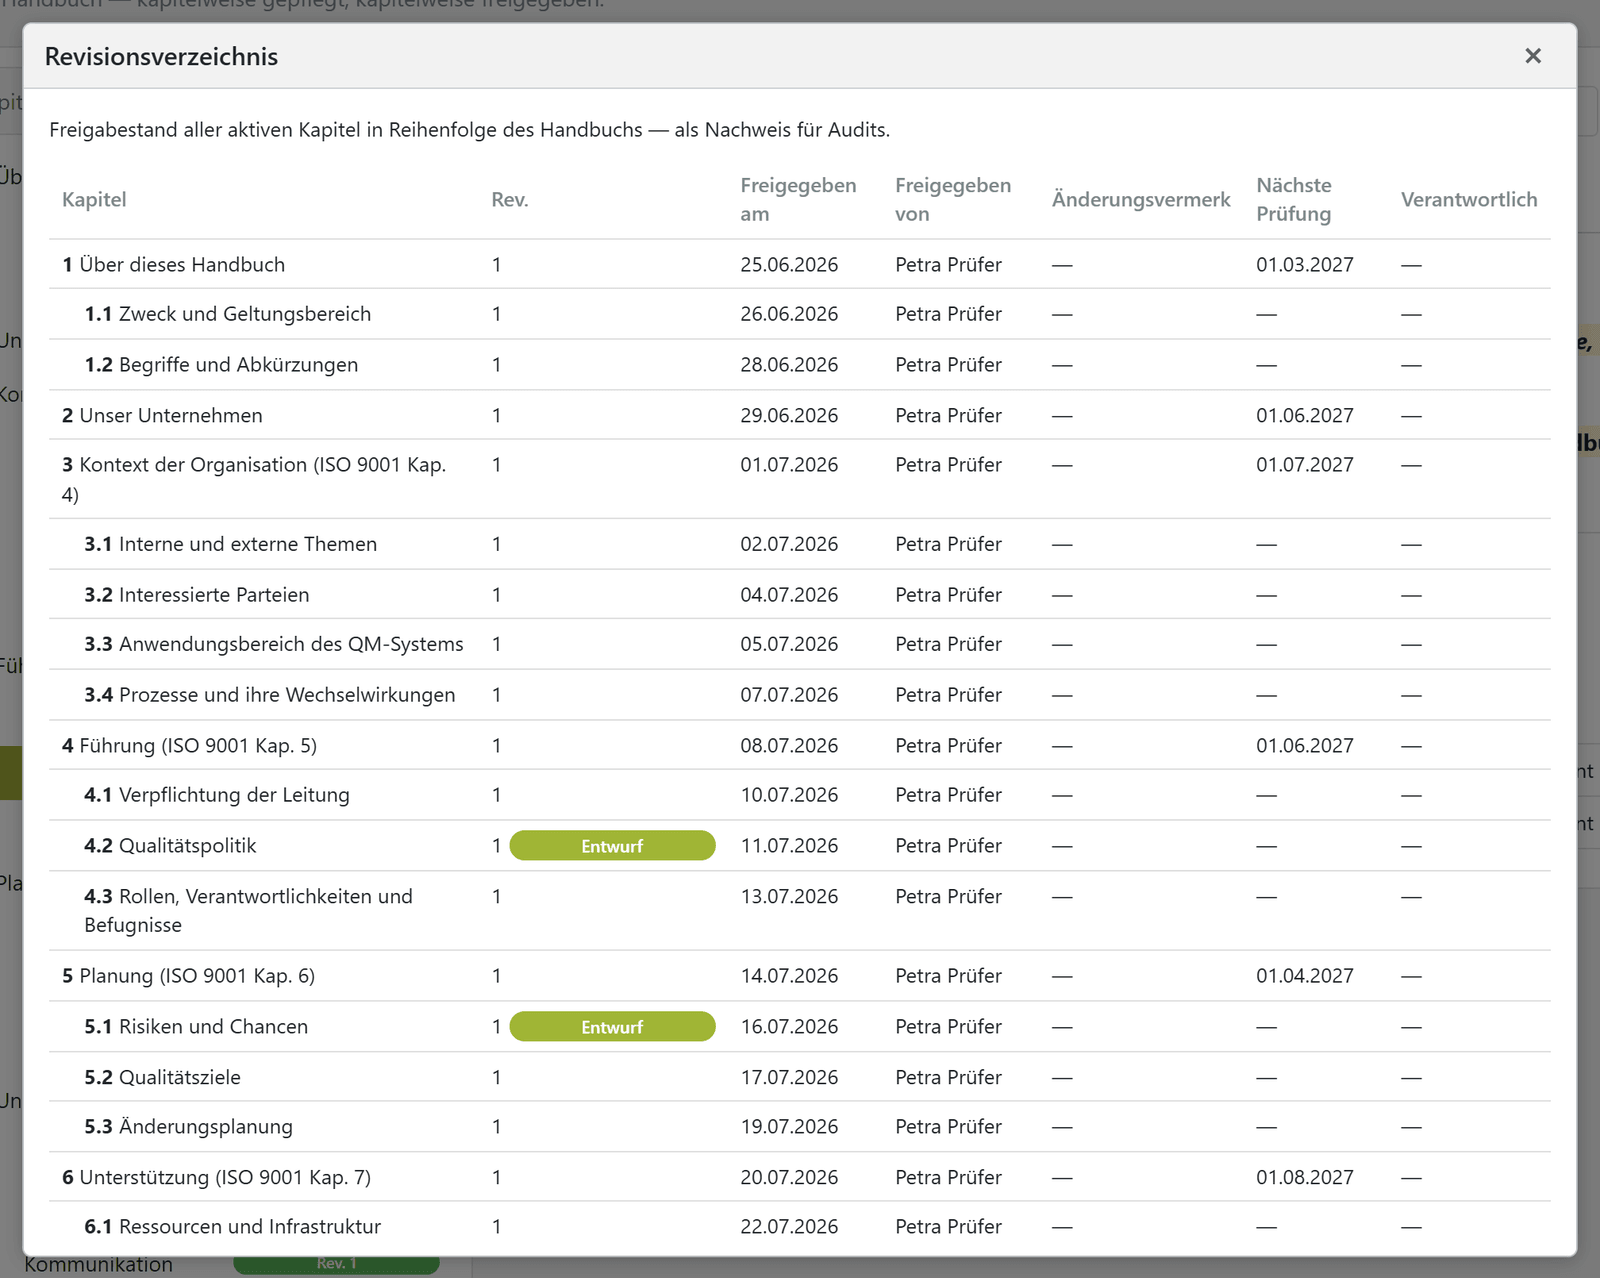Select the Verantwortlich column header
Image resolution: width=1600 pixels, height=1278 pixels.
click(x=1469, y=199)
